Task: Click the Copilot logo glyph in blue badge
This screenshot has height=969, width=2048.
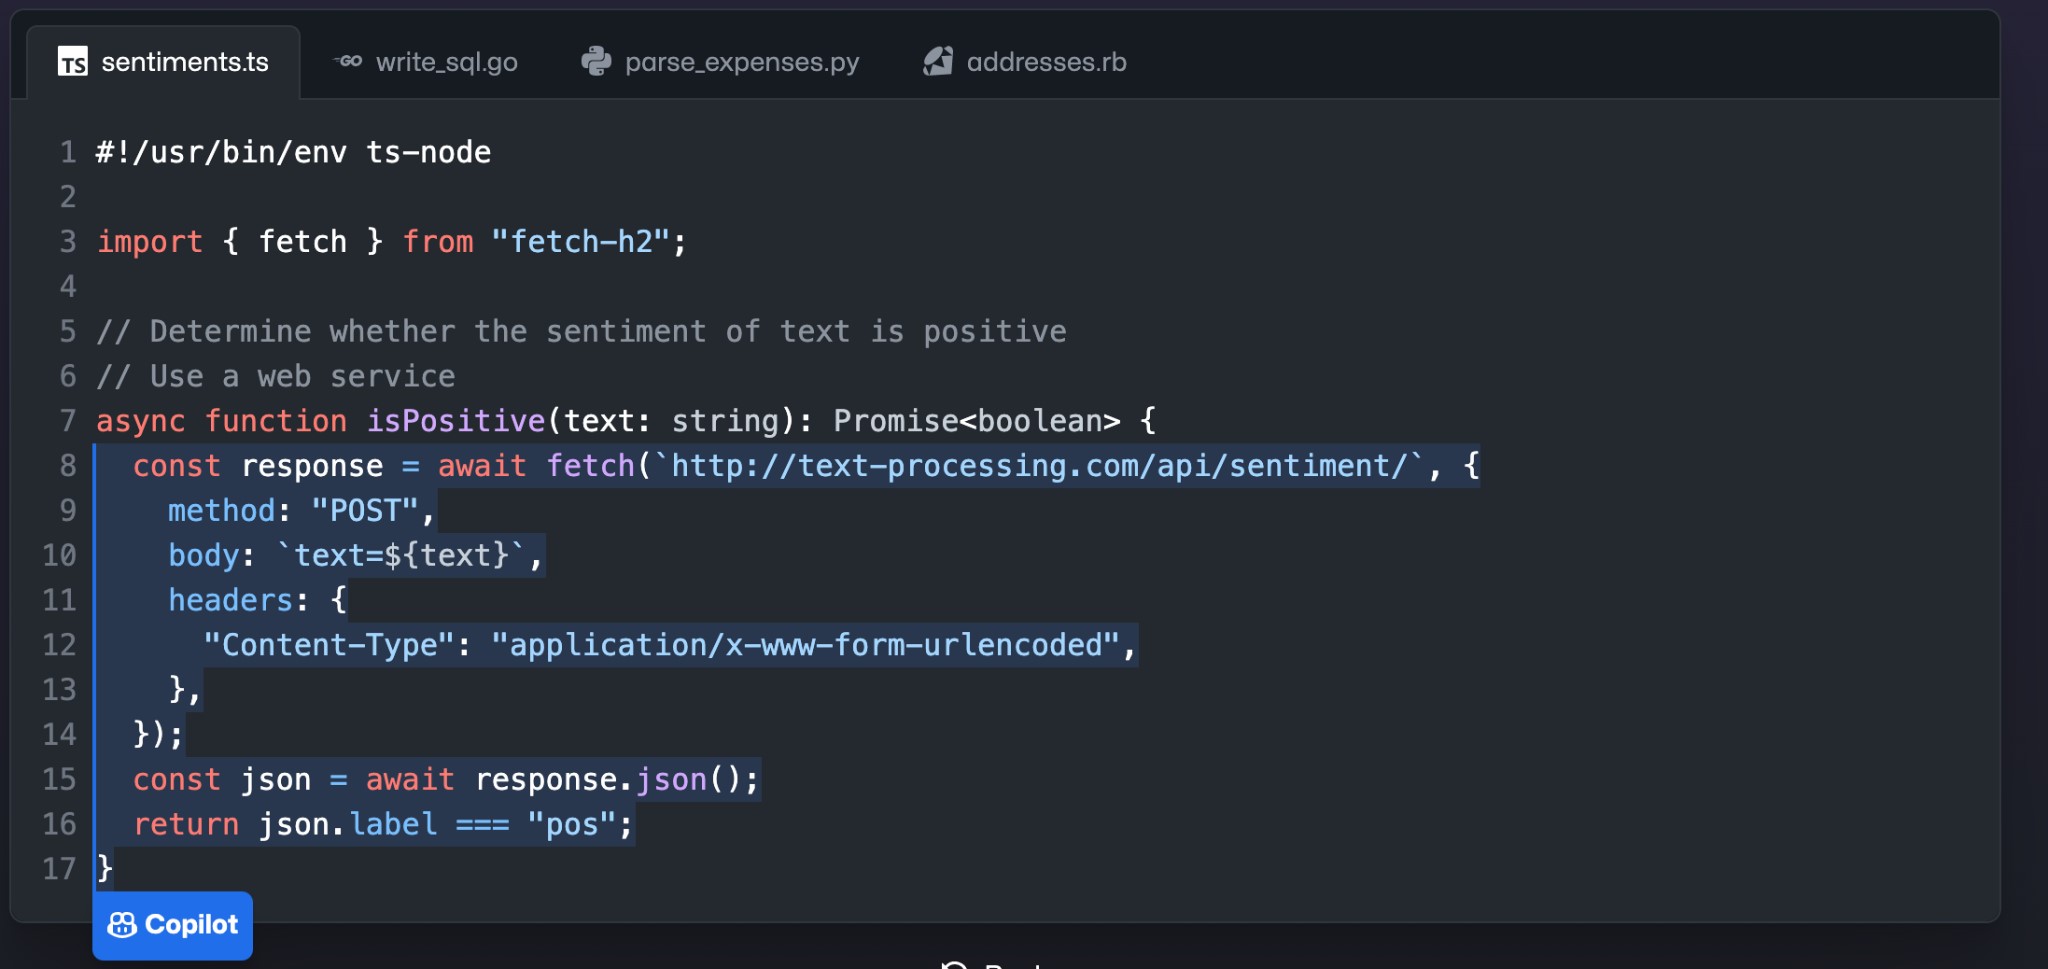Action: (122, 925)
